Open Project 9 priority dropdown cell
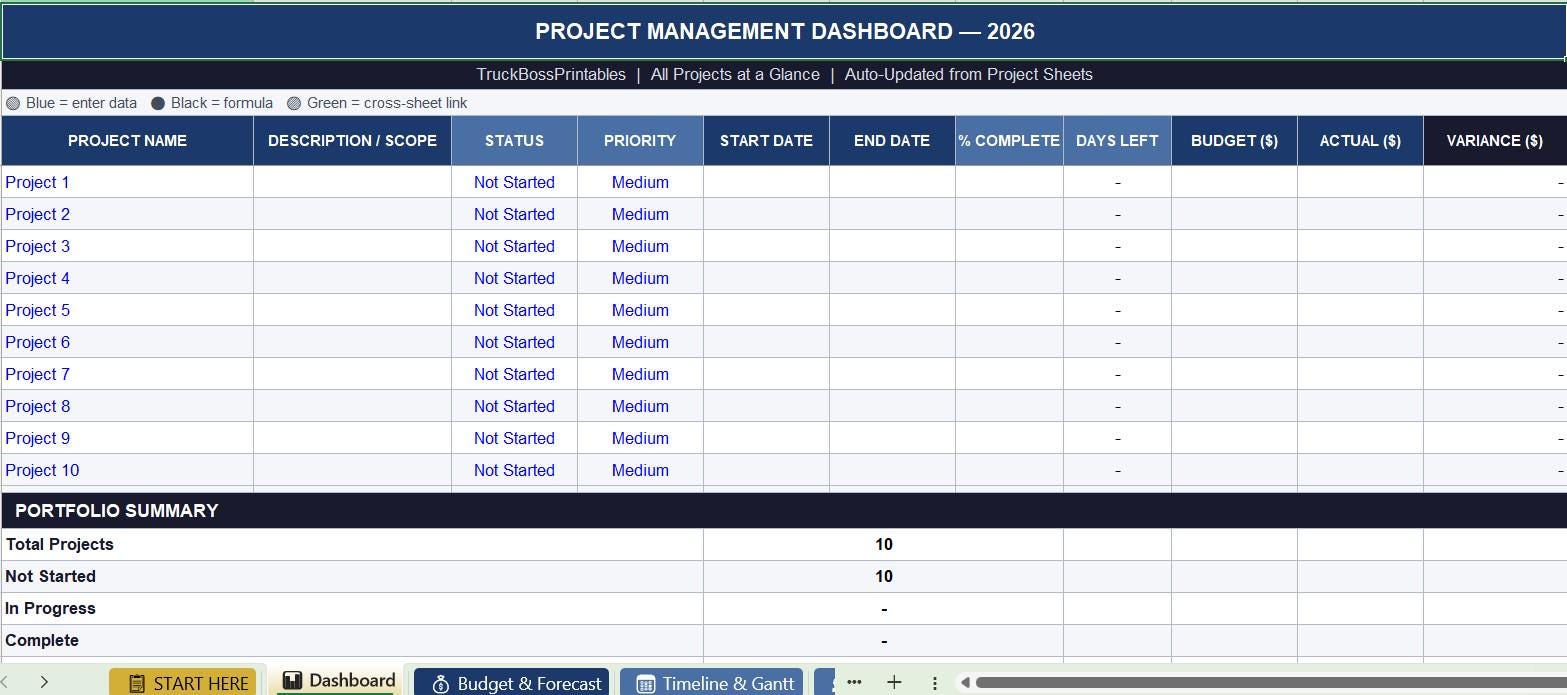This screenshot has width=1567, height=695. point(640,438)
